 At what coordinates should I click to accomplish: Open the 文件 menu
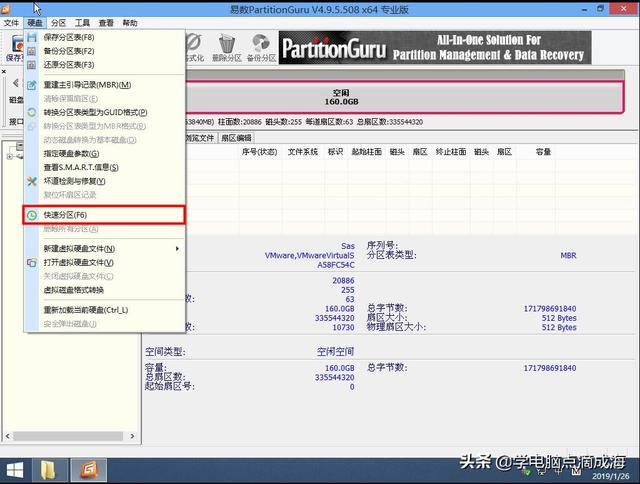11,23
